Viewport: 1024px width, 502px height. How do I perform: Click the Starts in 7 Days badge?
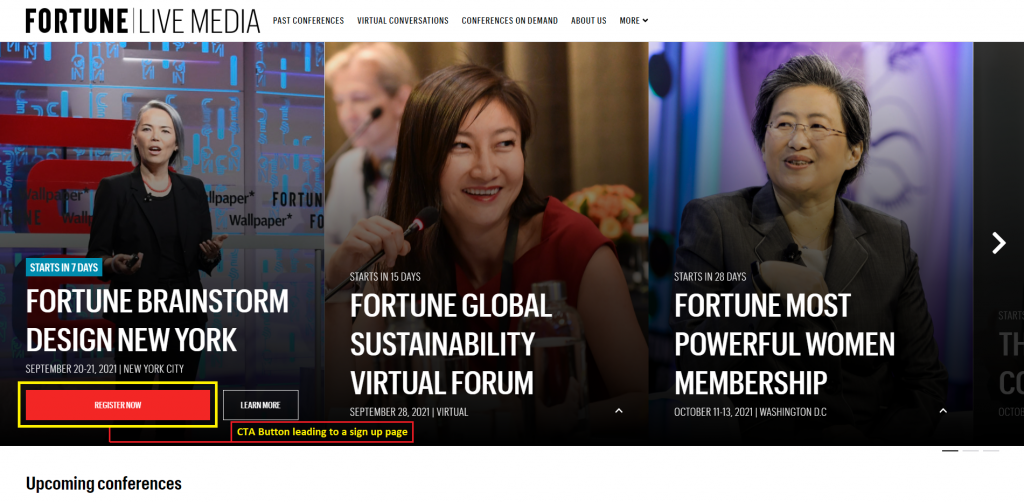tap(64, 267)
